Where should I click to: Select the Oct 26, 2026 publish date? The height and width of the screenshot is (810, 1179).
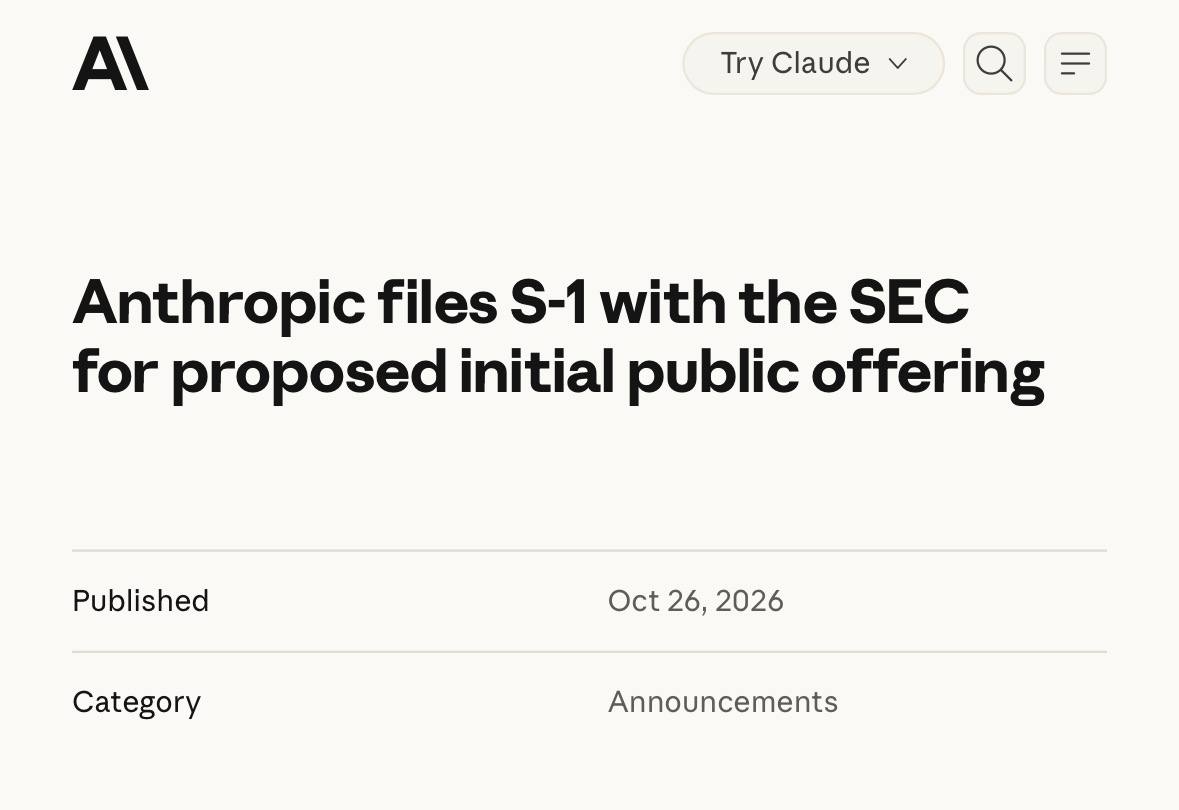(x=696, y=601)
